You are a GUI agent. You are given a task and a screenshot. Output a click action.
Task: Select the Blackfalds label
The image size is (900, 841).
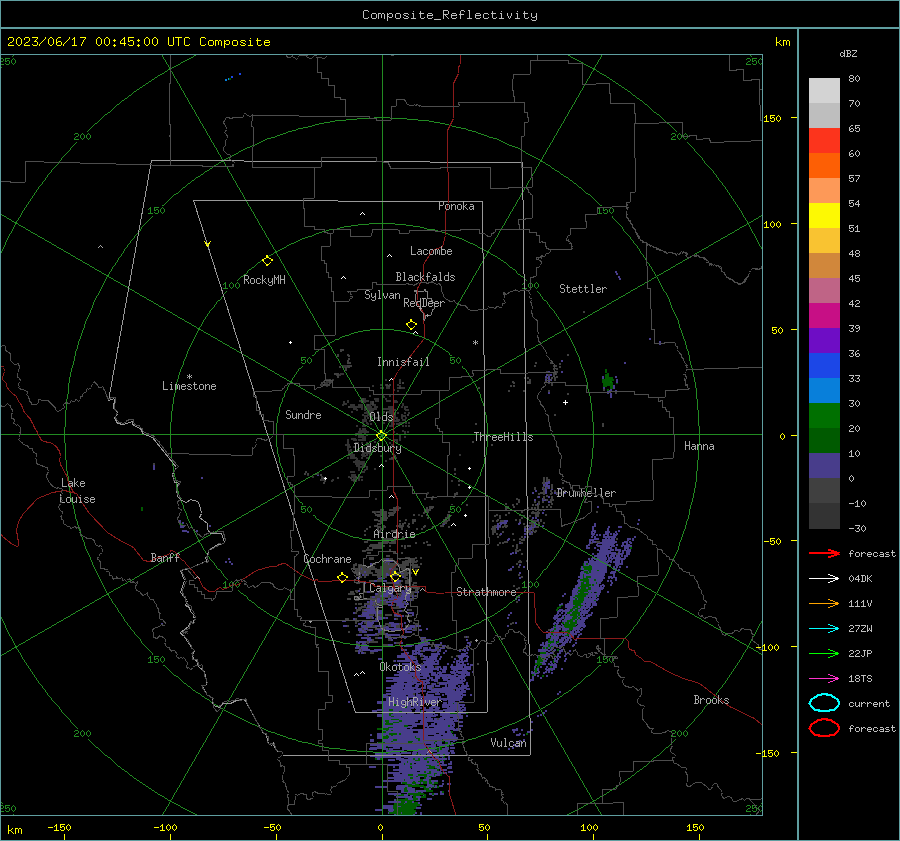pos(425,277)
